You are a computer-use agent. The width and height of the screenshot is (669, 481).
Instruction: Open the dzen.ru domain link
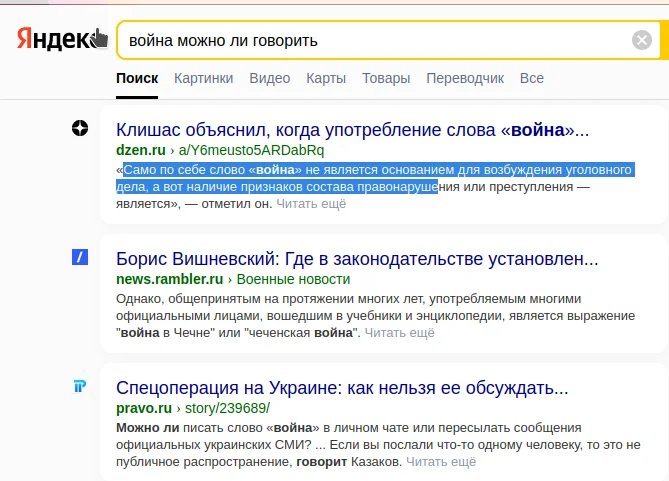[141, 150]
